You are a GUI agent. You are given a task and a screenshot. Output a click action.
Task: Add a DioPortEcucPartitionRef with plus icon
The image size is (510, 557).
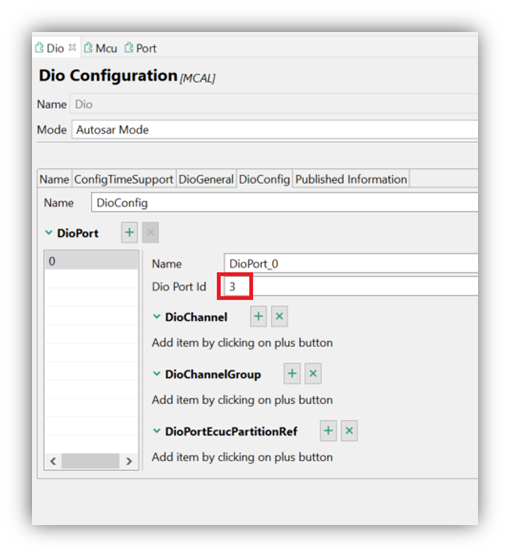[x=328, y=431]
